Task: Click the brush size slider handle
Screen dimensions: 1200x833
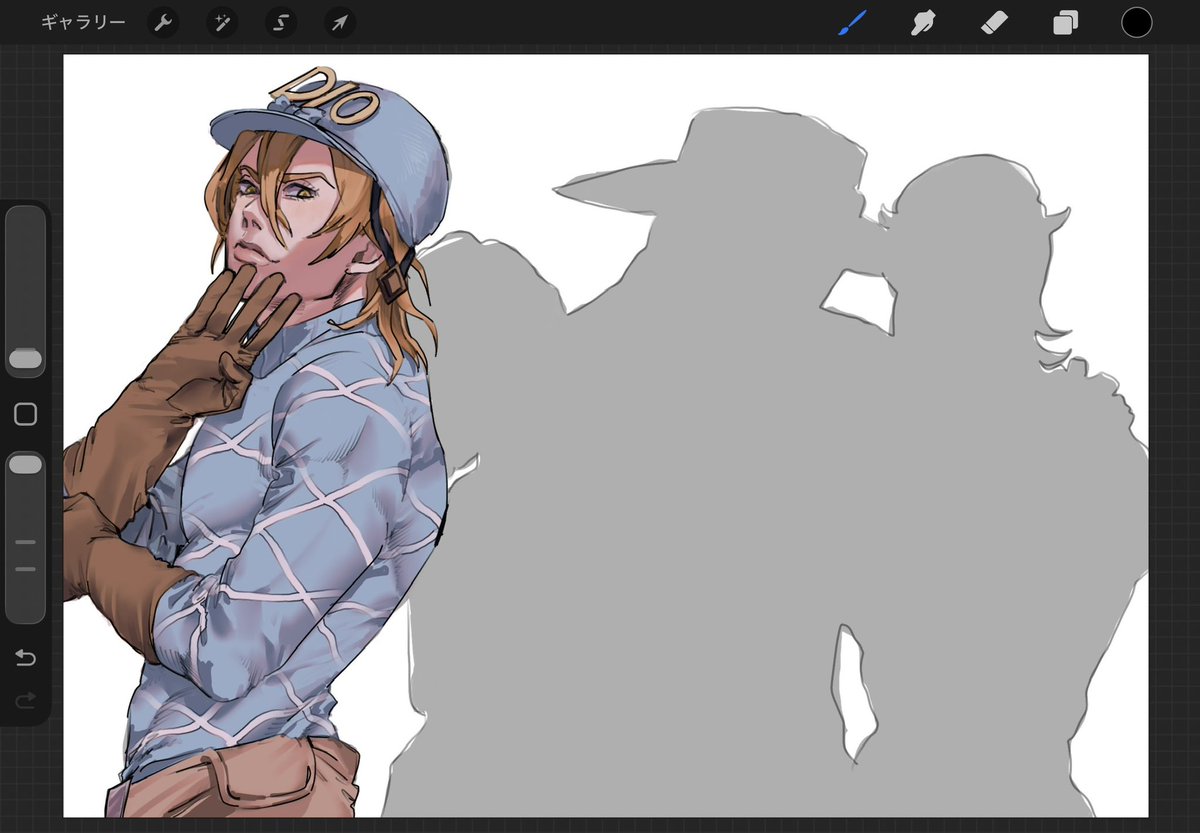Action: (25, 359)
